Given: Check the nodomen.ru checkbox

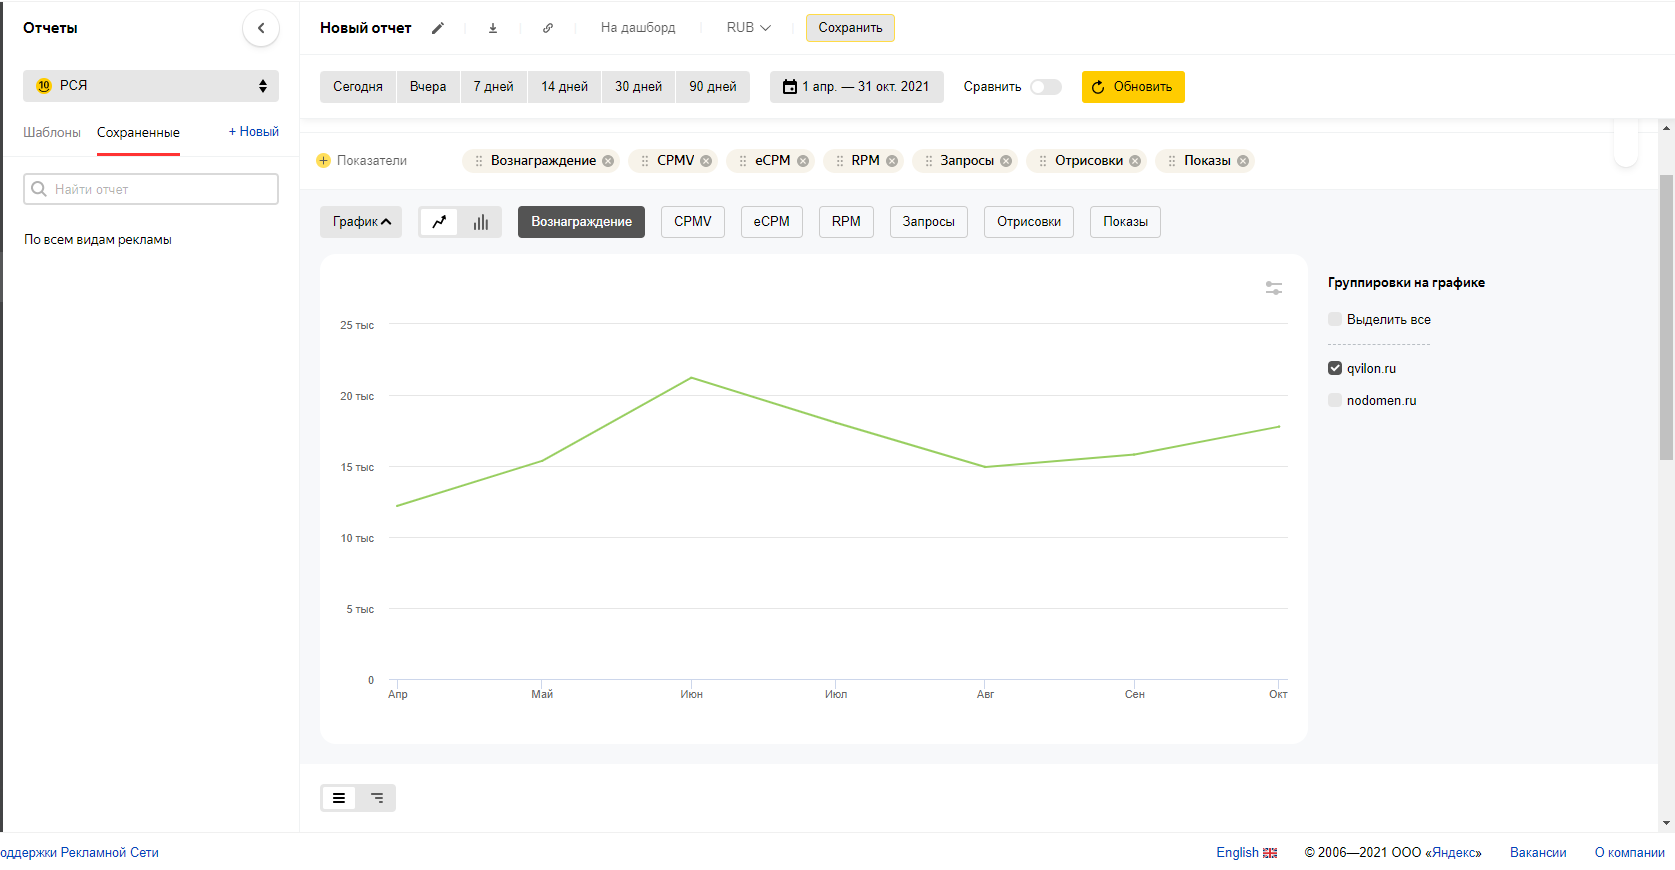Looking at the screenshot, I should [x=1335, y=400].
